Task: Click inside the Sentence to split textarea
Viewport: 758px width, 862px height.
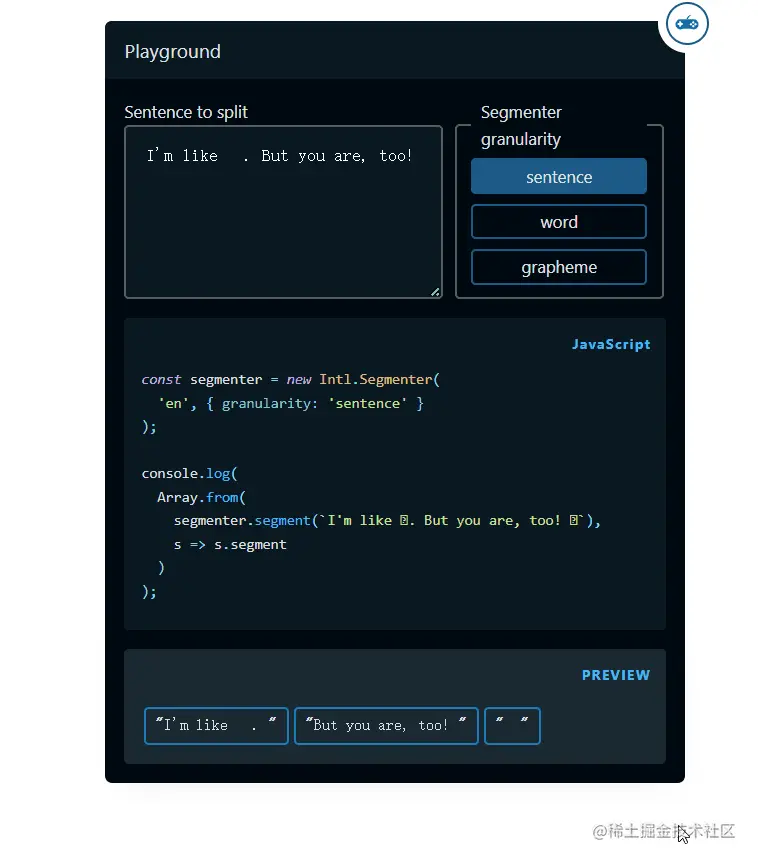Action: coord(283,212)
